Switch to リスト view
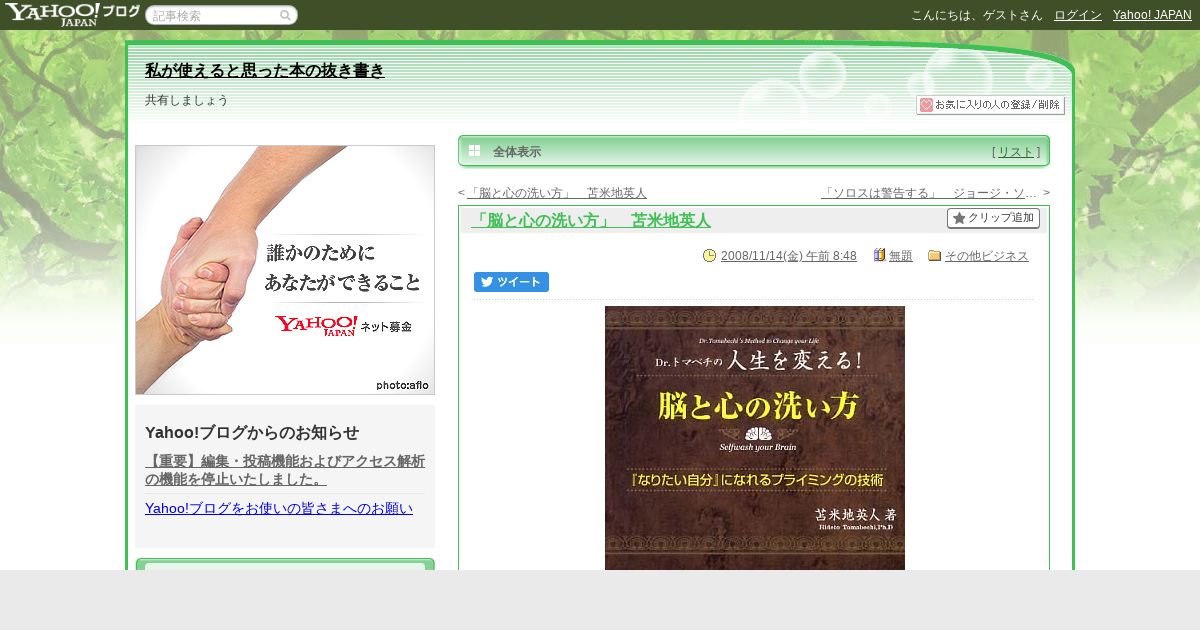 pyautogui.click(x=1016, y=152)
